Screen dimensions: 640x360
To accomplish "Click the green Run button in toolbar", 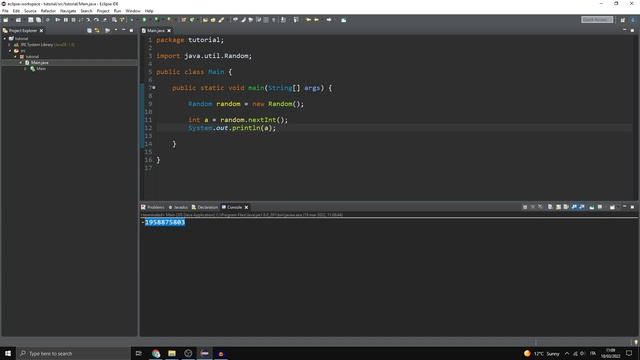I will (x=144, y=20).
